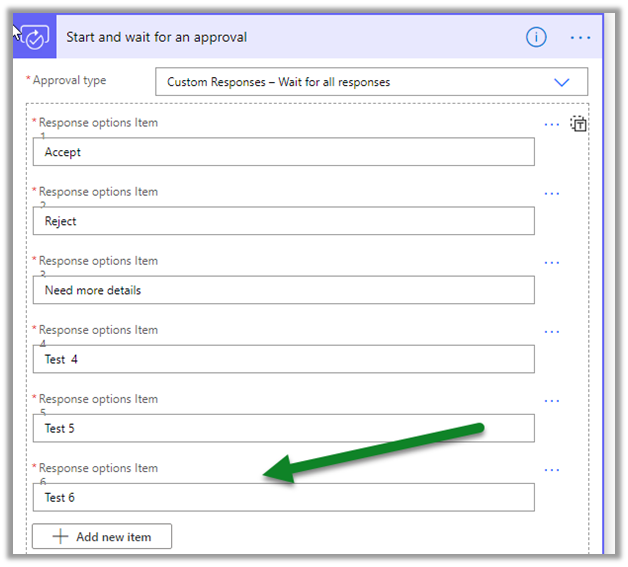The width and height of the screenshot is (628, 567).
Task: Open ellipsis menu for the Test 6 item
Action: click(x=551, y=470)
